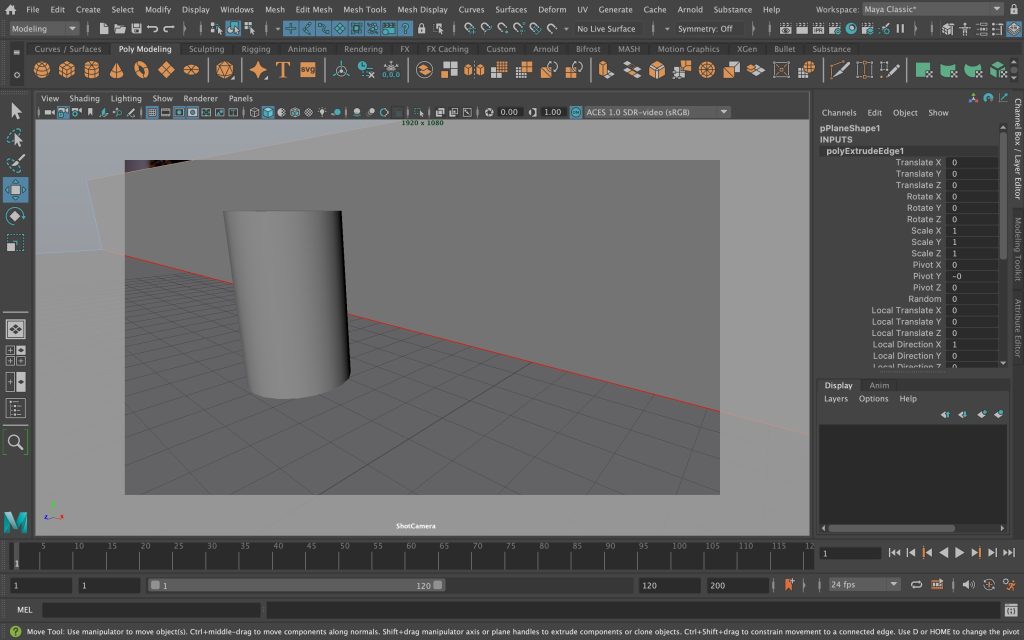
Task: Toggle the viewport grid display
Action: click(x=152, y=112)
